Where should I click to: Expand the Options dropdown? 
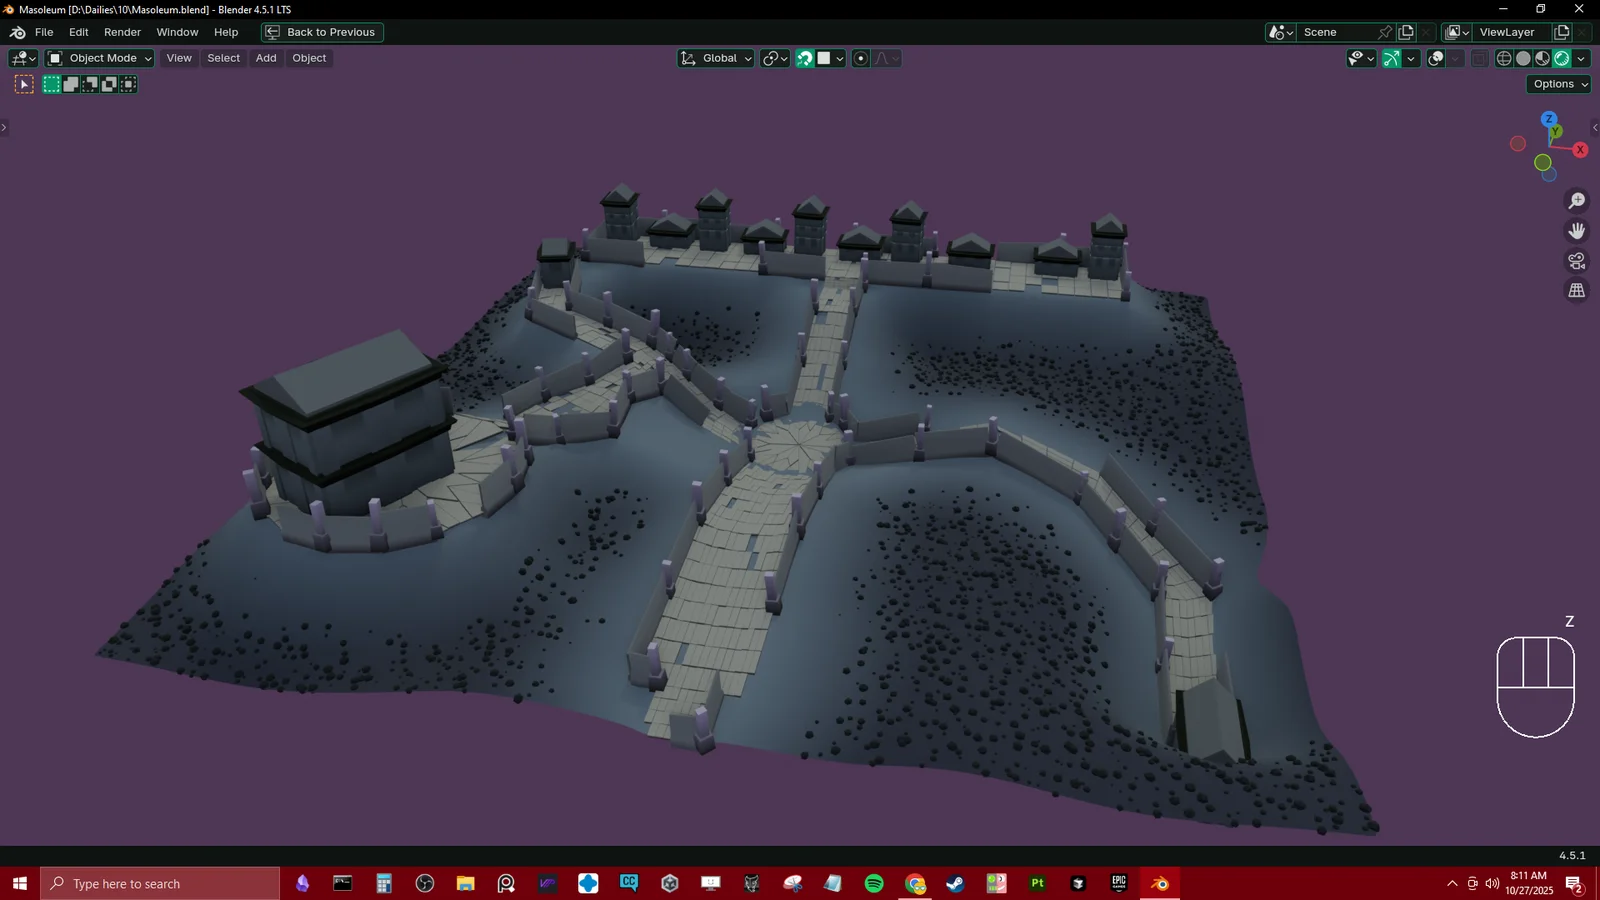pyautogui.click(x=1558, y=84)
